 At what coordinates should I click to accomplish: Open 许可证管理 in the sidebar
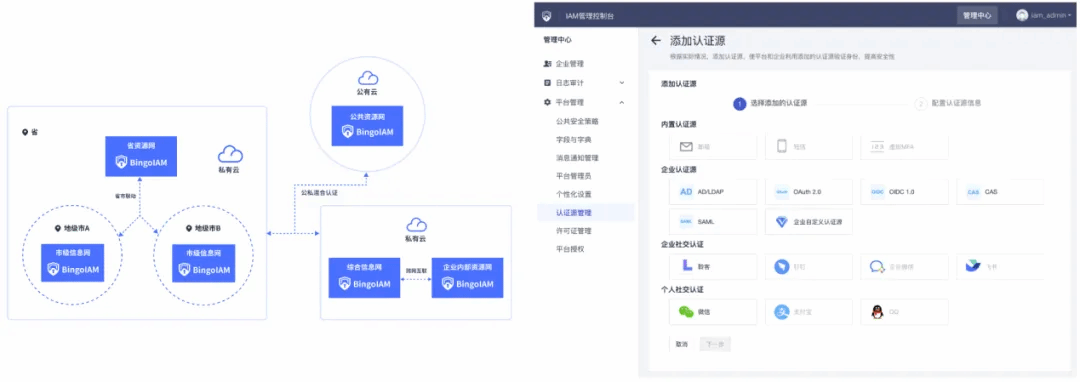pyautogui.click(x=573, y=231)
